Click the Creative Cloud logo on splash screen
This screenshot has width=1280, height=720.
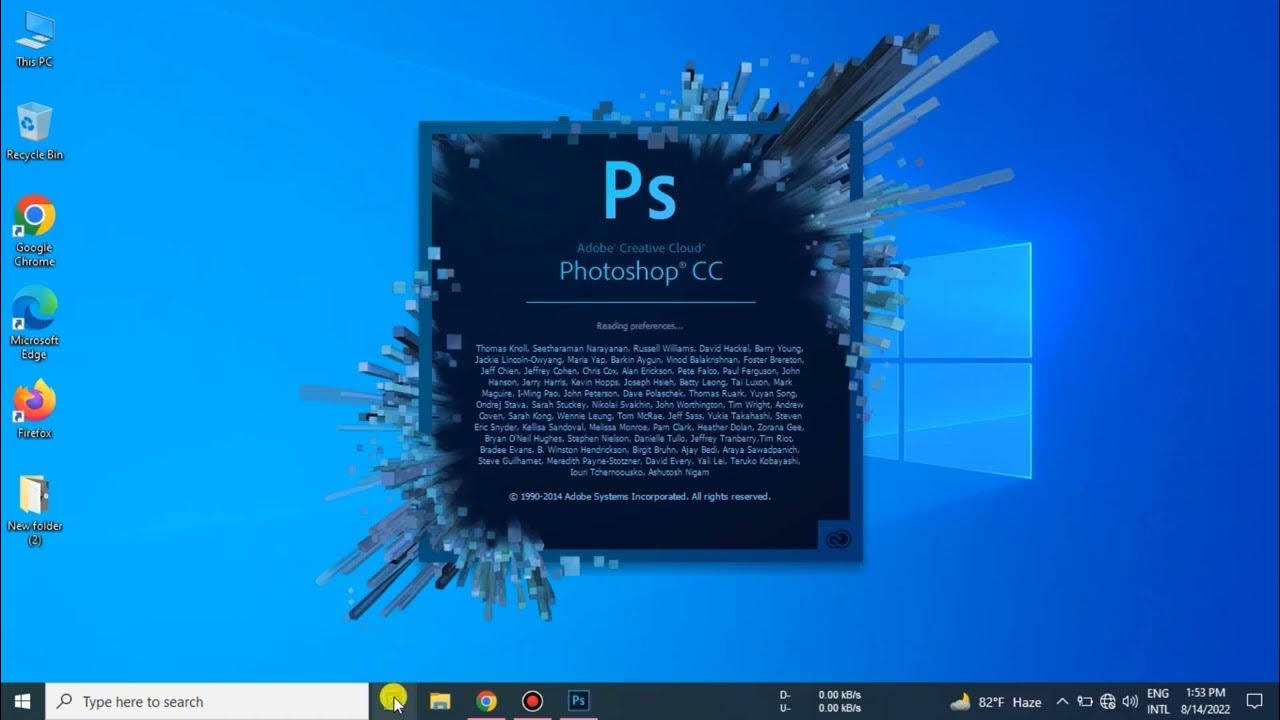(838, 540)
